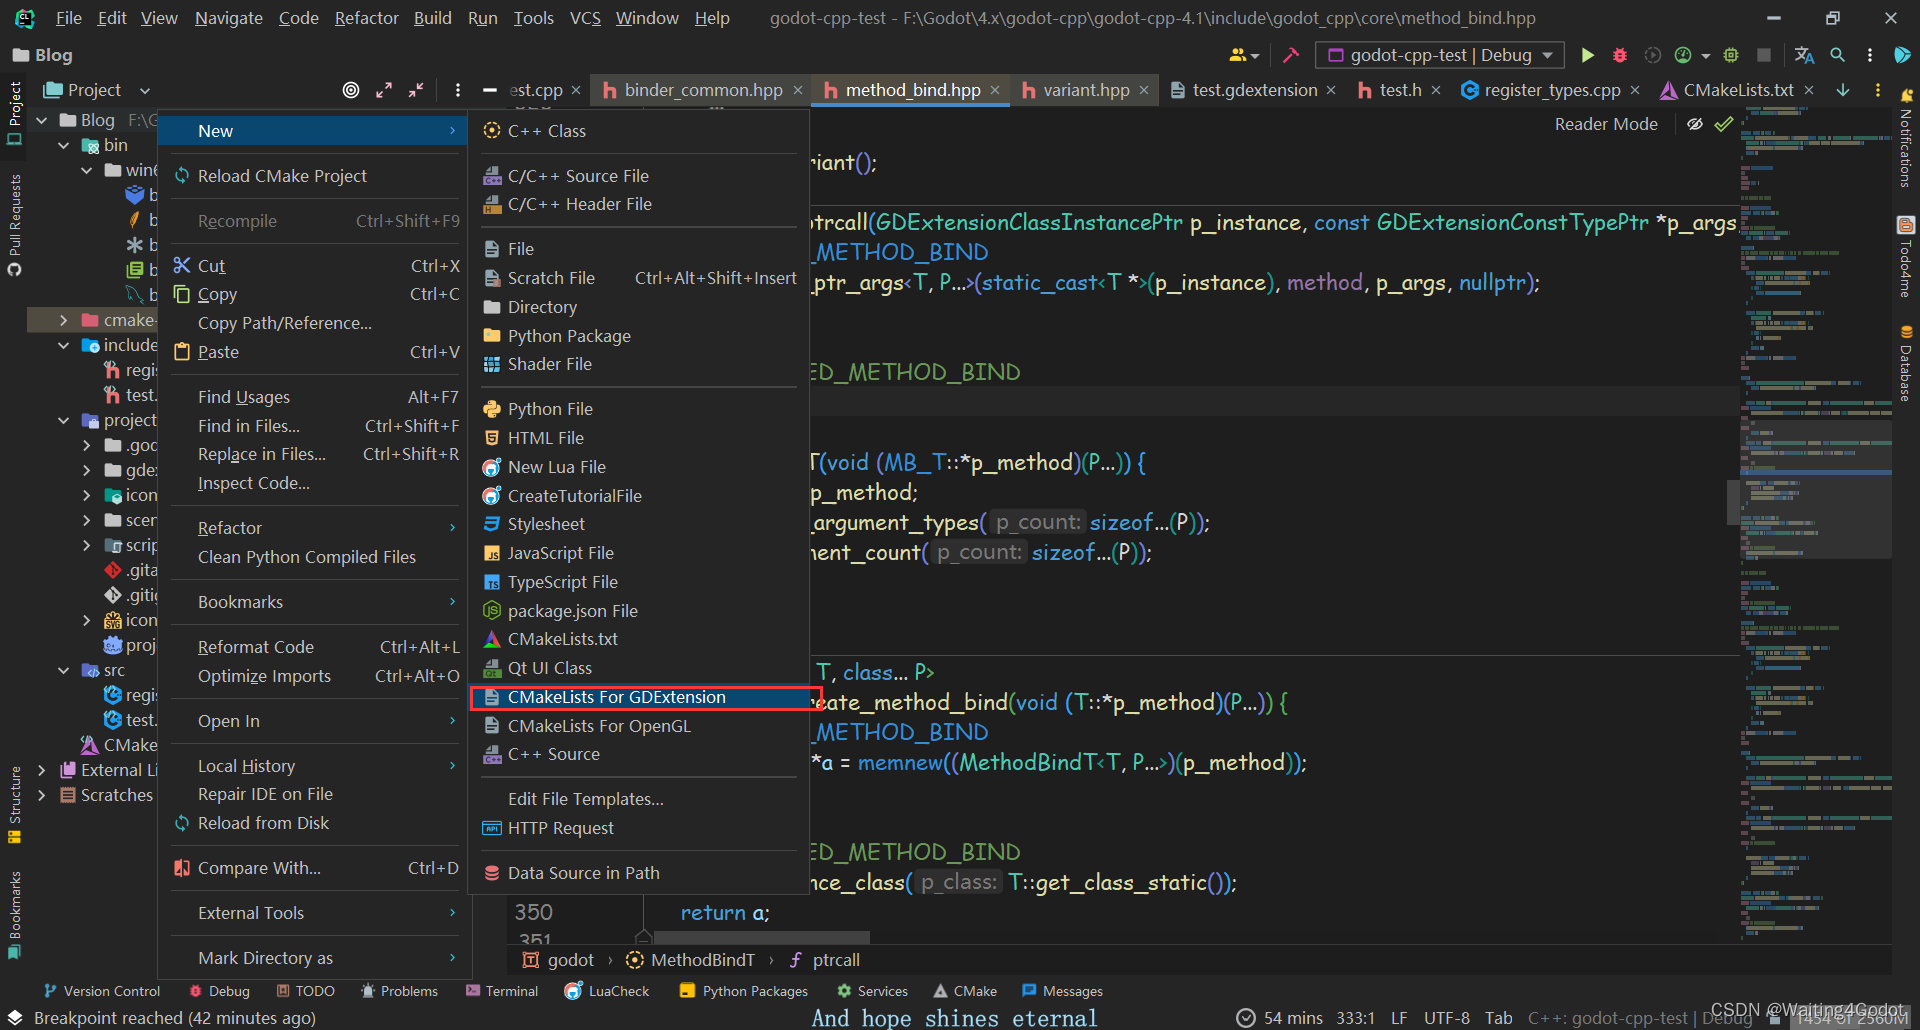Open Search Everywhere with the magnifier icon
1920x1030 pixels.
[1838, 55]
